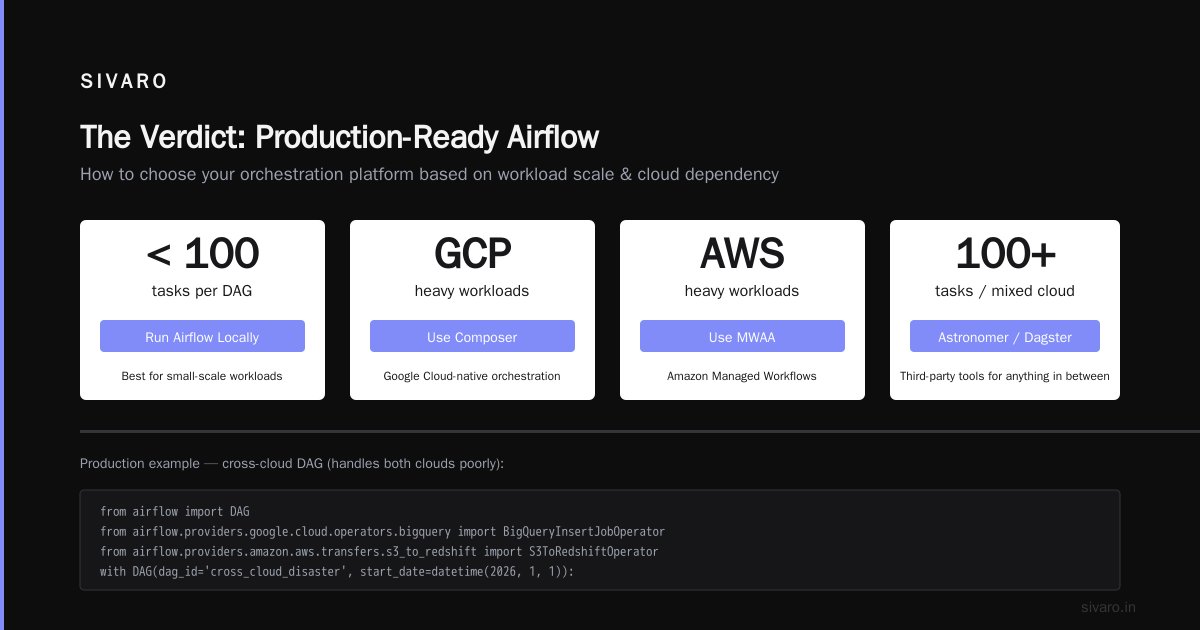Click the '100+' card heading

coord(1005,254)
